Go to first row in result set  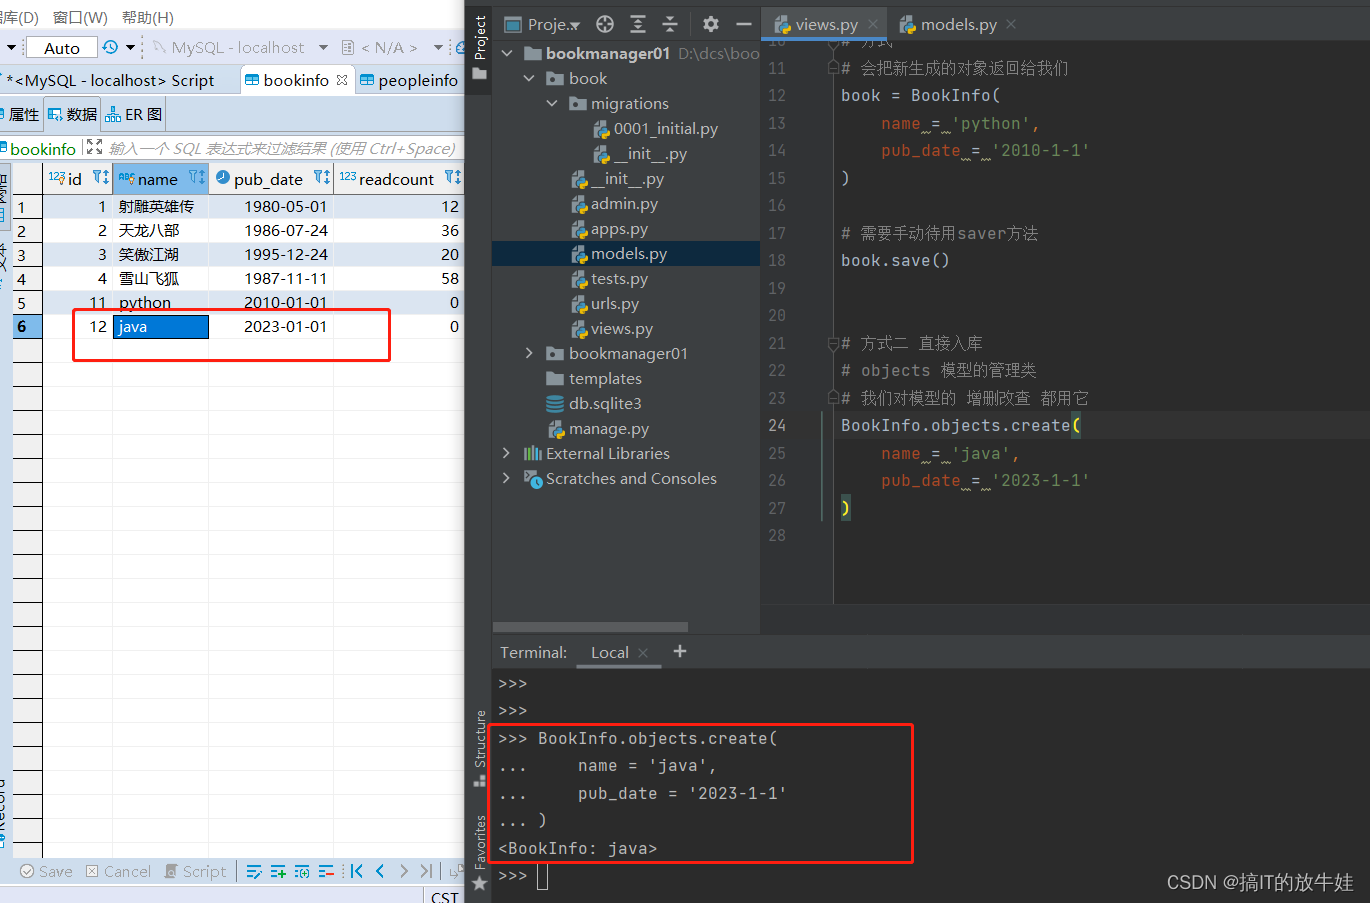[357, 871]
